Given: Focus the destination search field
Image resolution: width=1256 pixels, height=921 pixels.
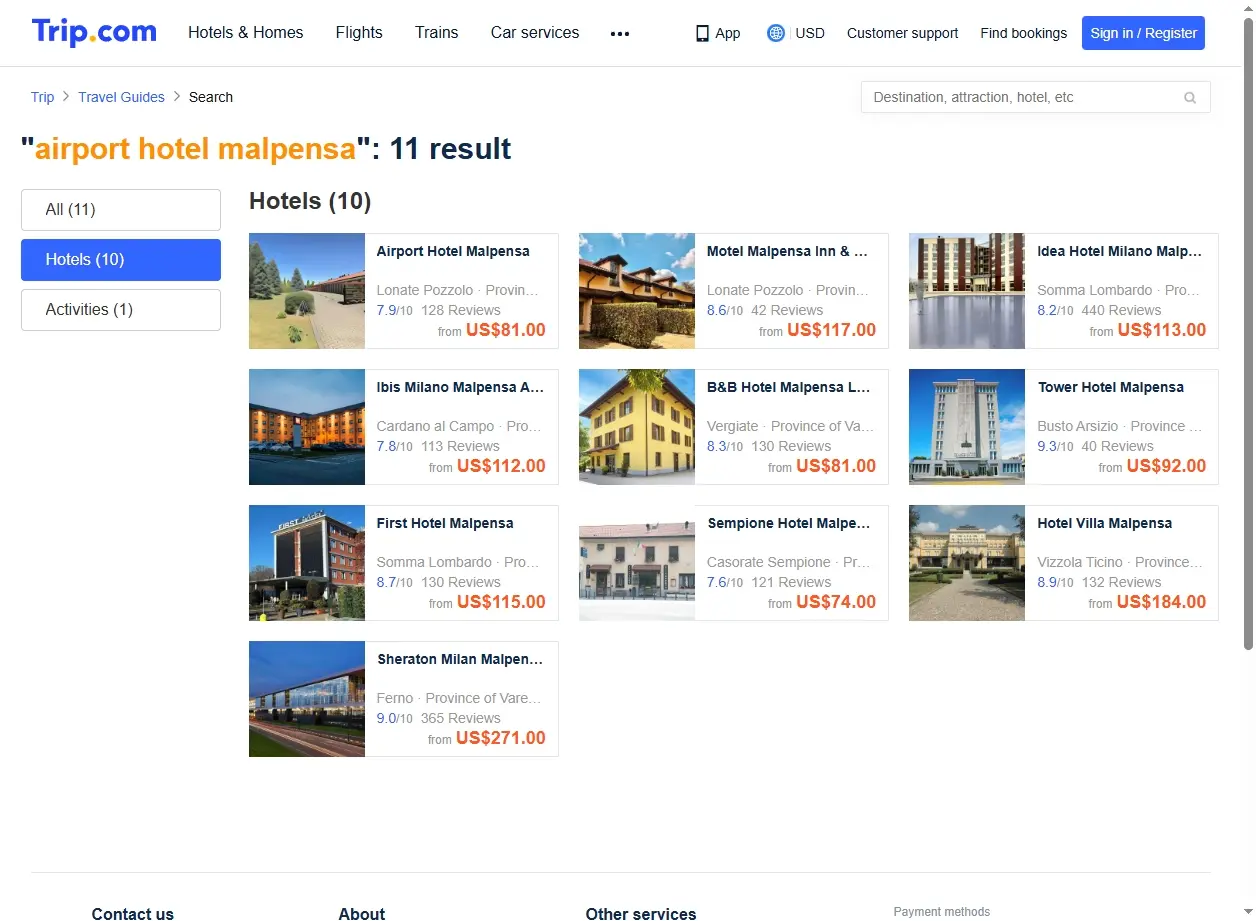Looking at the screenshot, I should (1035, 97).
